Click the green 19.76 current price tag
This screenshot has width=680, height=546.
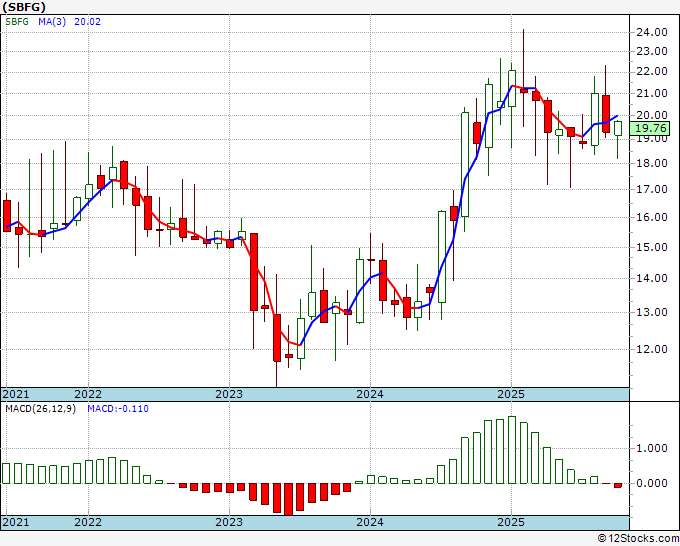tap(651, 128)
